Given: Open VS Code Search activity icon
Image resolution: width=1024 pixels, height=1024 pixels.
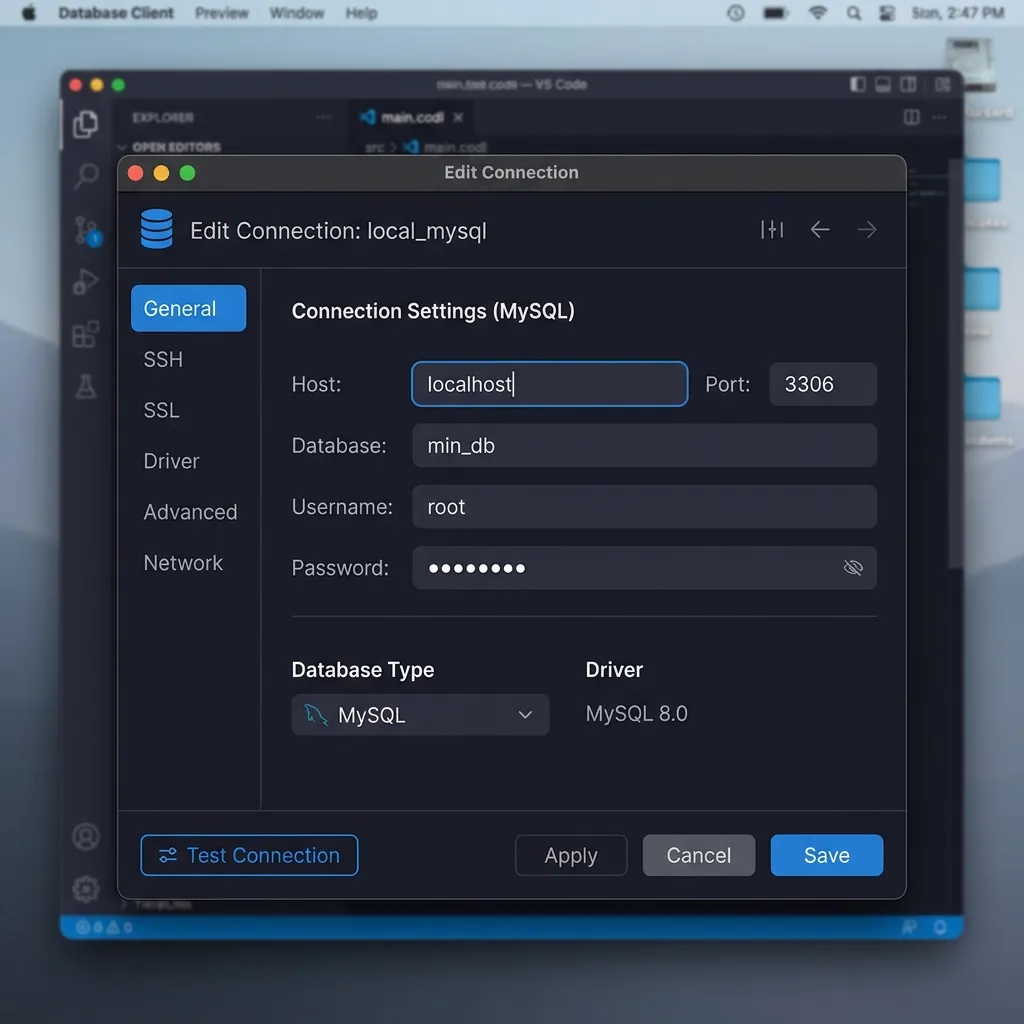Looking at the screenshot, I should tap(86, 176).
